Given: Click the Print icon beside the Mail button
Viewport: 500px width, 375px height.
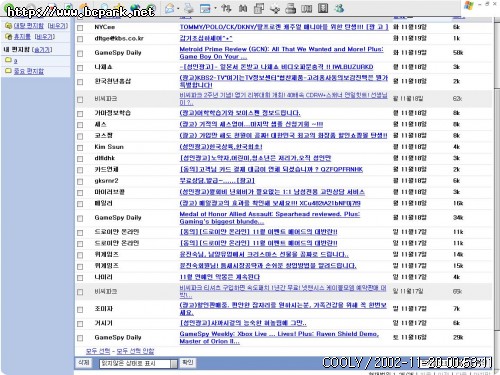Looking at the screenshot, I should [x=189, y=8].
